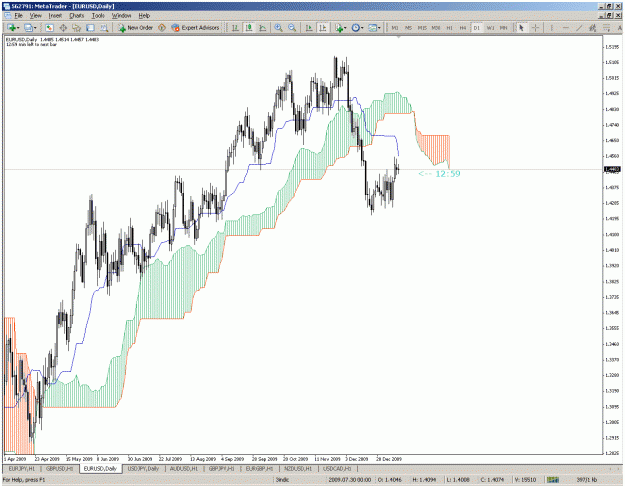625x486 pixels.
Task: Select the W1 timeframe button
Action: 490,28
